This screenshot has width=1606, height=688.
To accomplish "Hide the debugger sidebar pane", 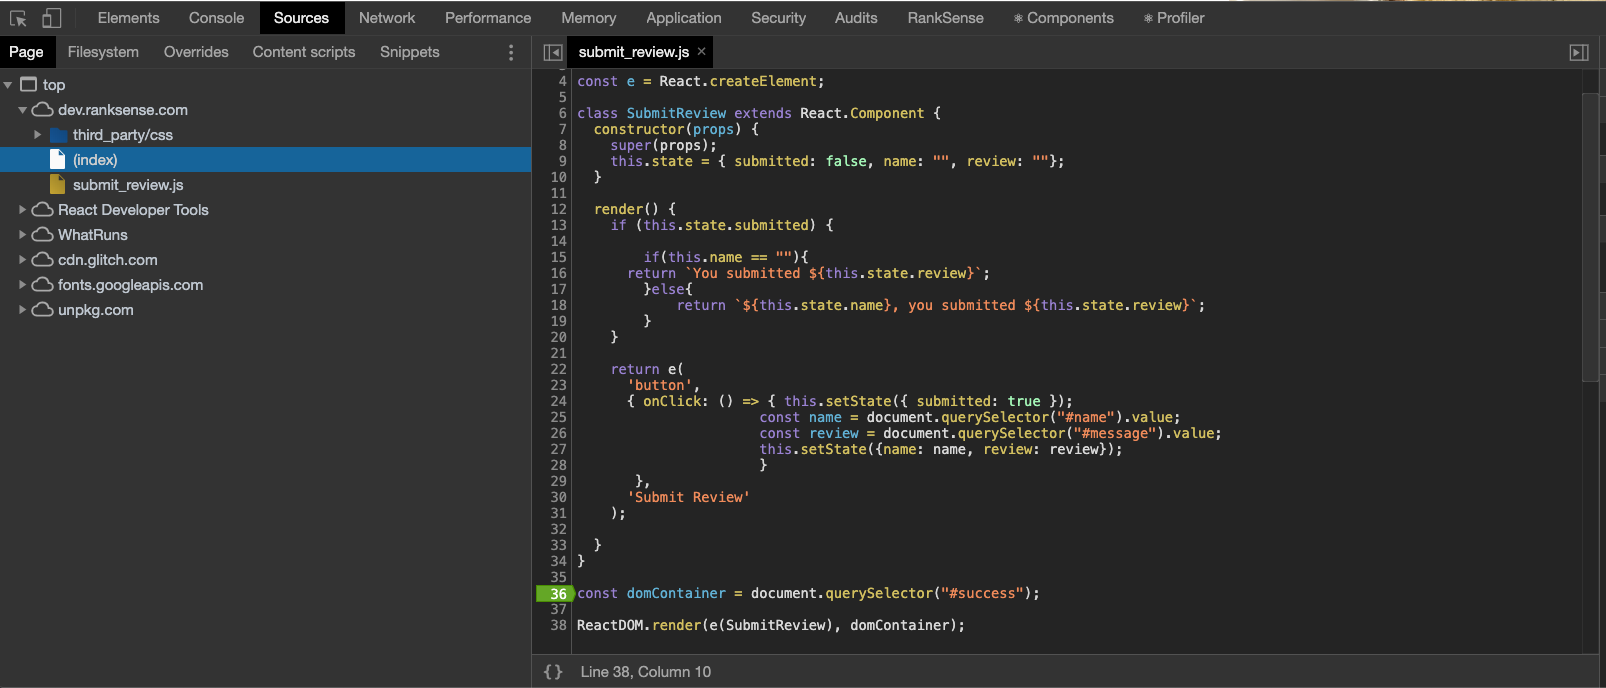I will coord(1579,52).
